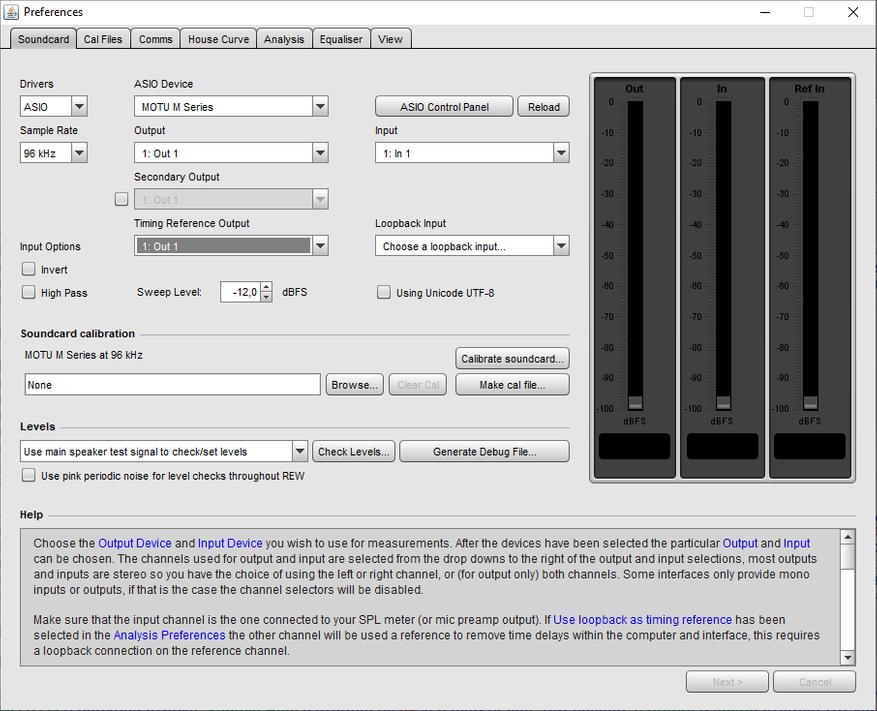Viewport: 877px width, 711px height.
Task: Click Browse for calibration file
Action: [x=355, y=385]
